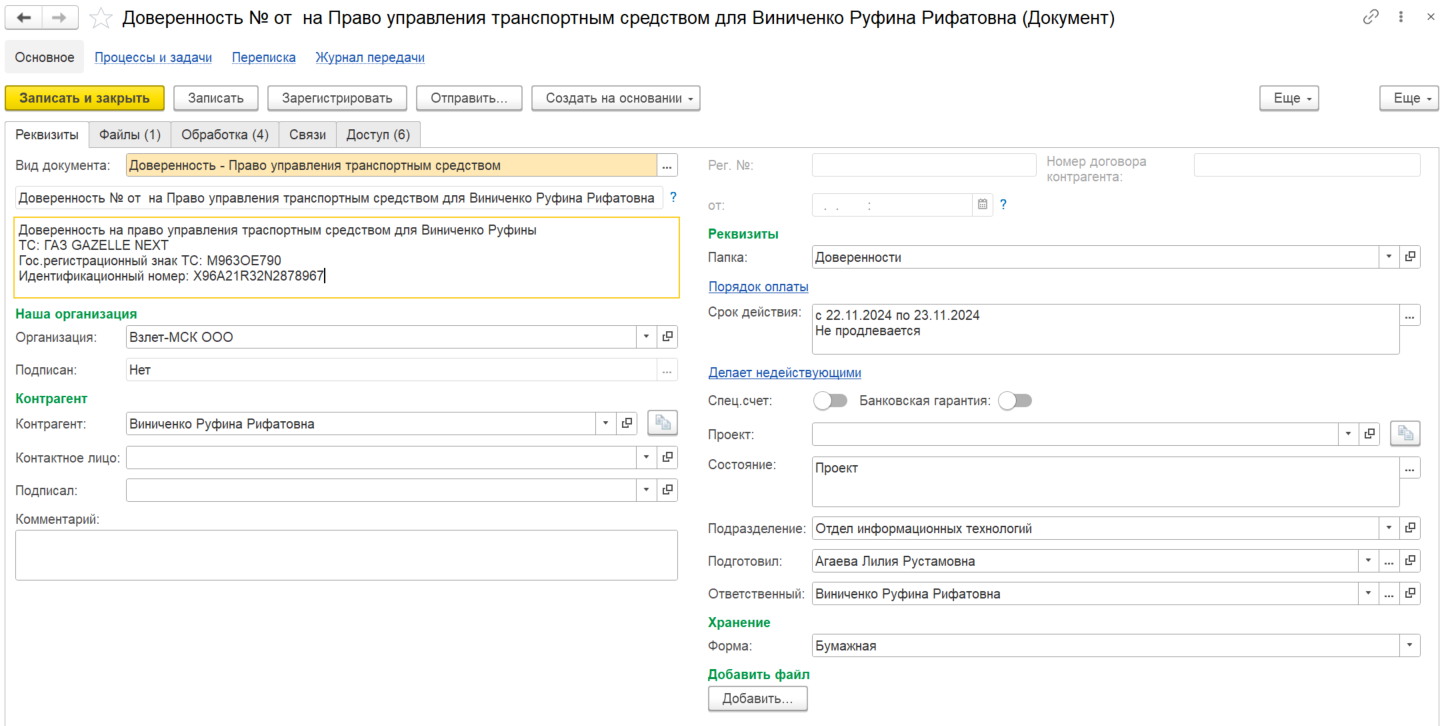This screenshot has height=726, width=1451.
Task: Click the Зарегистрировать button
Action: [337, 98]
